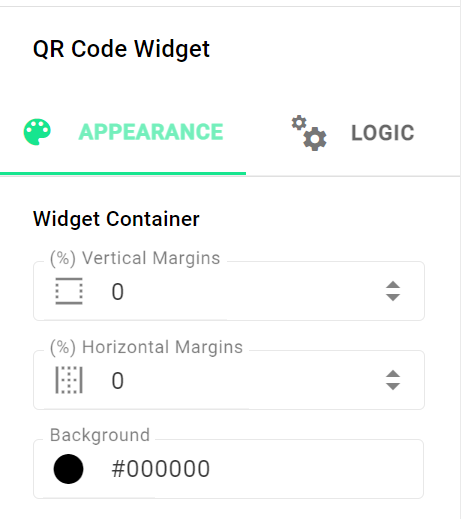The image size is (461, 519).
Task: Decrease Vertical Margins with down arrow
Action: click(393, 297)
